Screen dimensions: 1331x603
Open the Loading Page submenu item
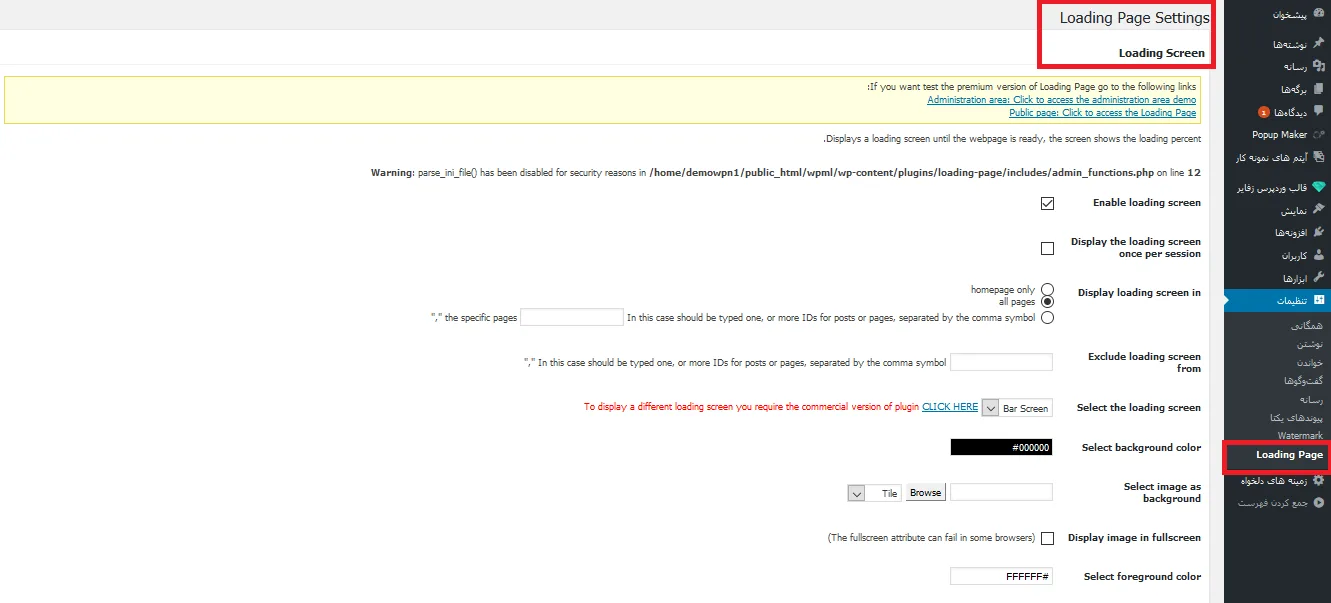pyautogui.click(x=1289, y=455)
